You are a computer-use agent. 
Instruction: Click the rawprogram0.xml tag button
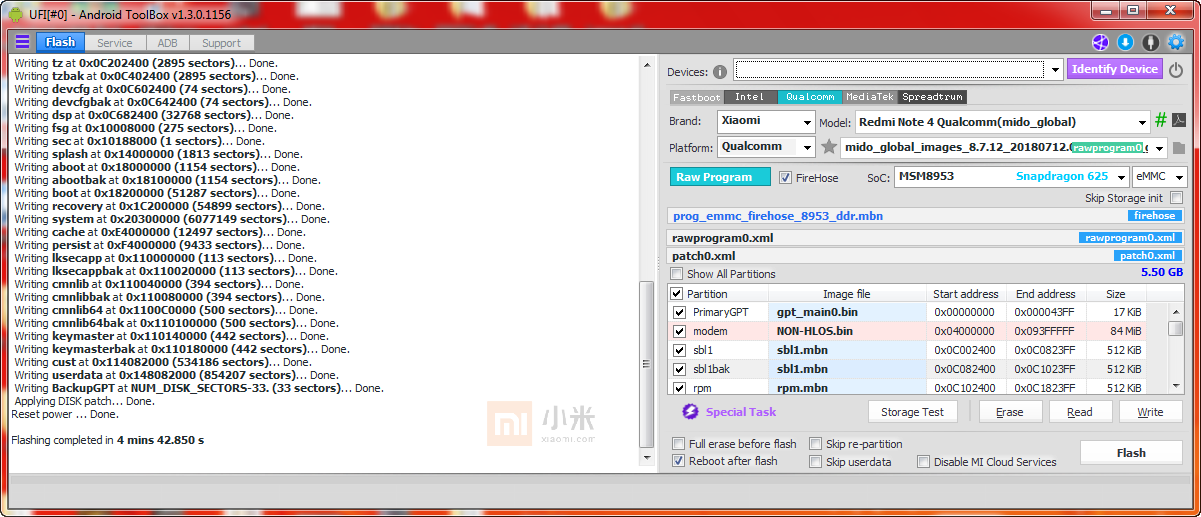tap(1131, 238)
